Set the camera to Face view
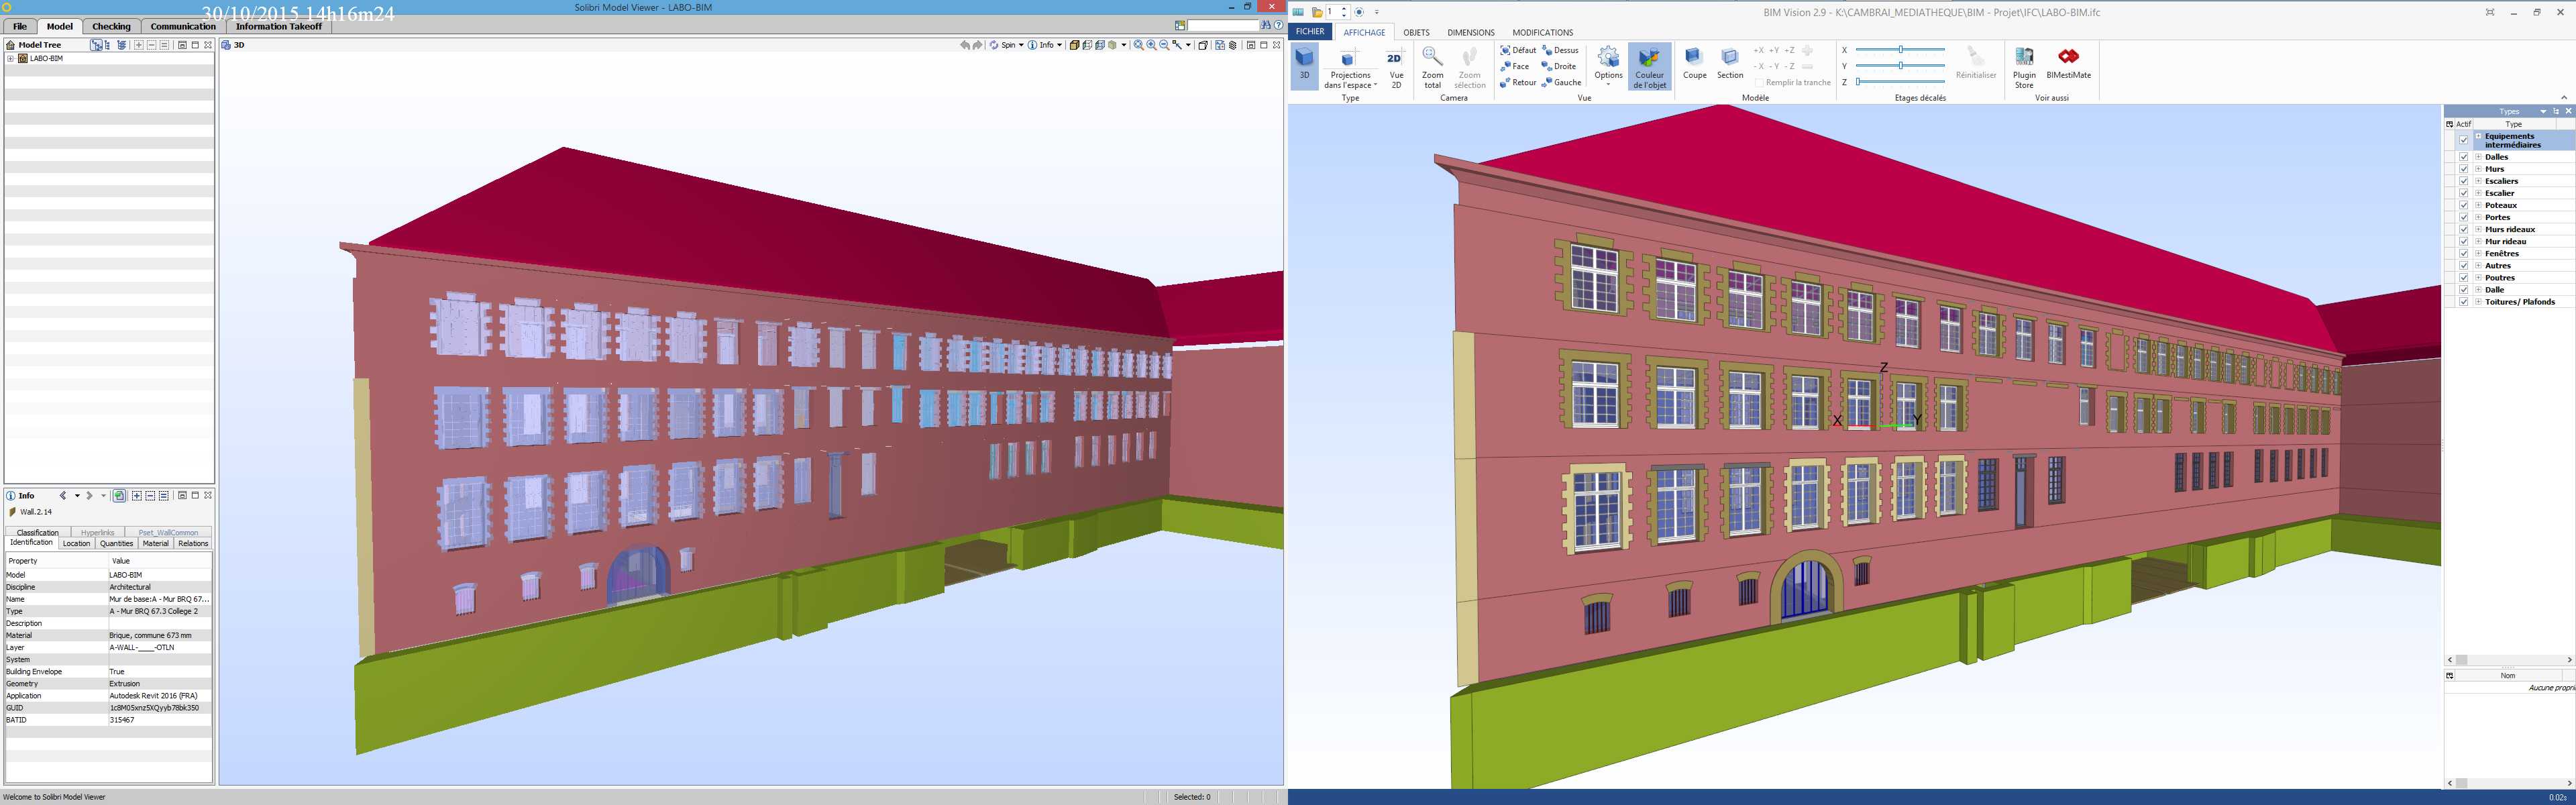This screenshot has width=2576, height=805. tap(1516, 66)
